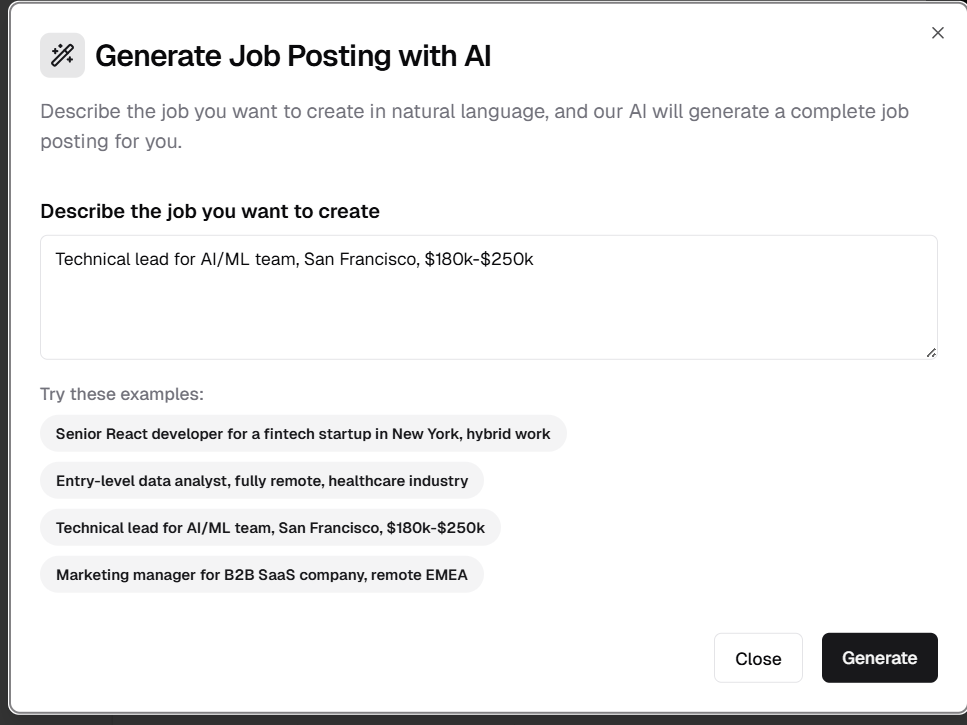Viewport: 967px width, 725px height.
Task: Click the word AI in the dialog title
Action: 477,56
